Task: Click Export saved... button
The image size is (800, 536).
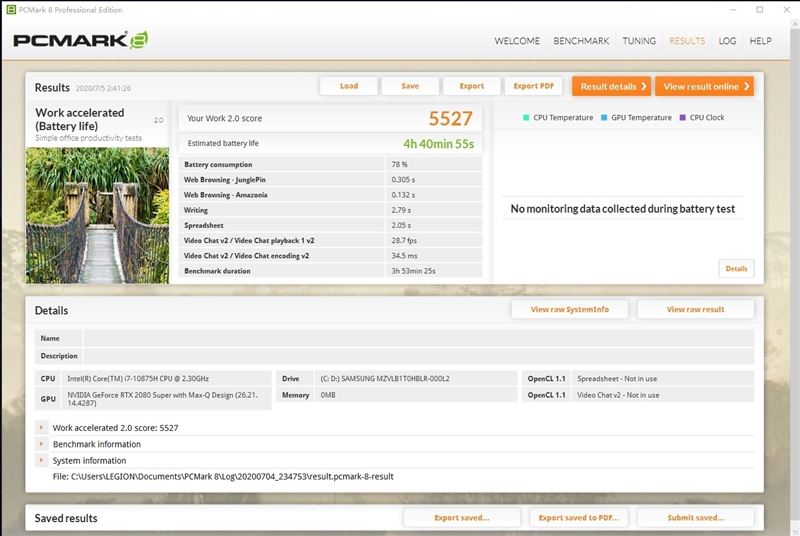Action: [x=462, y=518]
